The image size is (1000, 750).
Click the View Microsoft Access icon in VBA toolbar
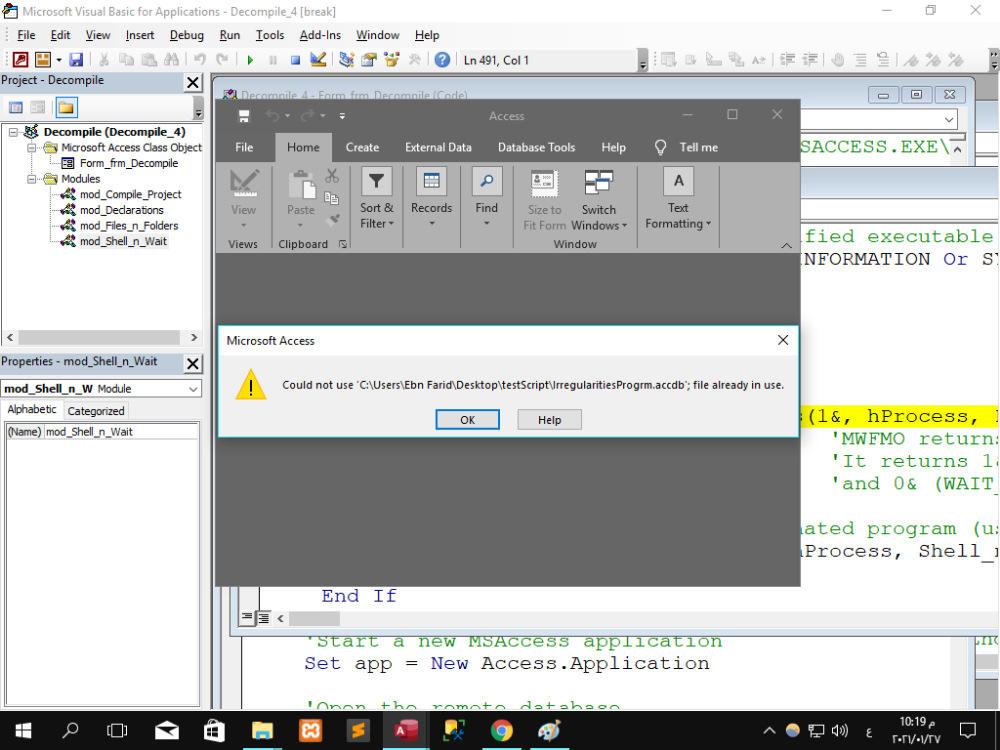20,60
